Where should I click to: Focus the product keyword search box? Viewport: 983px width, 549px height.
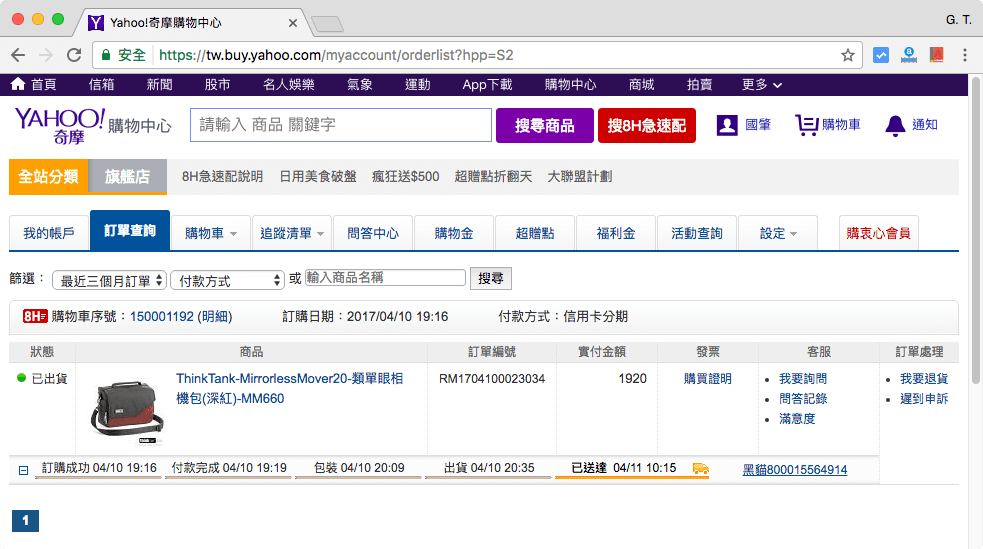pos(341,125)
